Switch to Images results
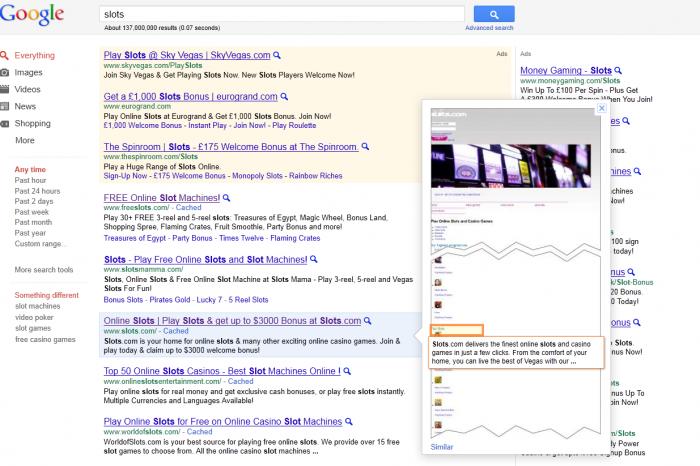Image resolution: width=700 pixels, height=466 pixels. coord(28,72)
